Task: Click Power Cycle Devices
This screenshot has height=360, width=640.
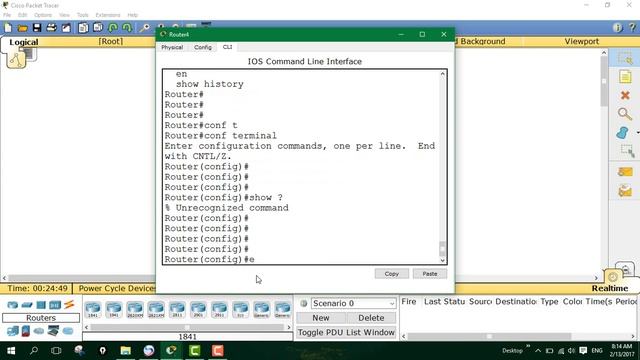Action: pos(116,288)
